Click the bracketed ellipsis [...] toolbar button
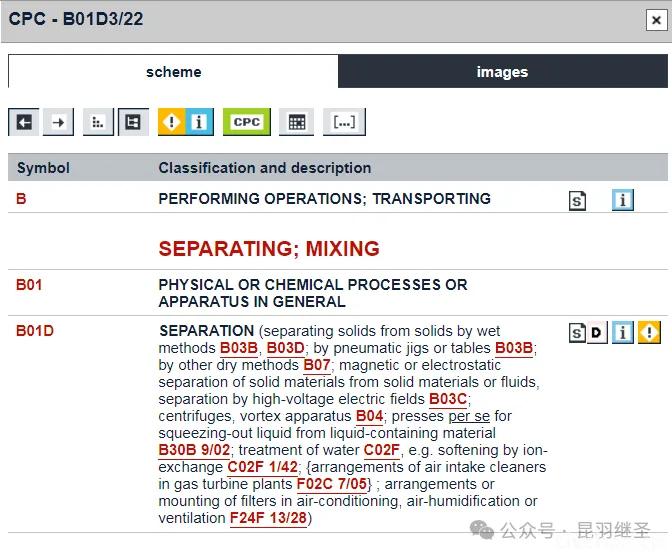672x557 pixels. [x=344, y=122]
